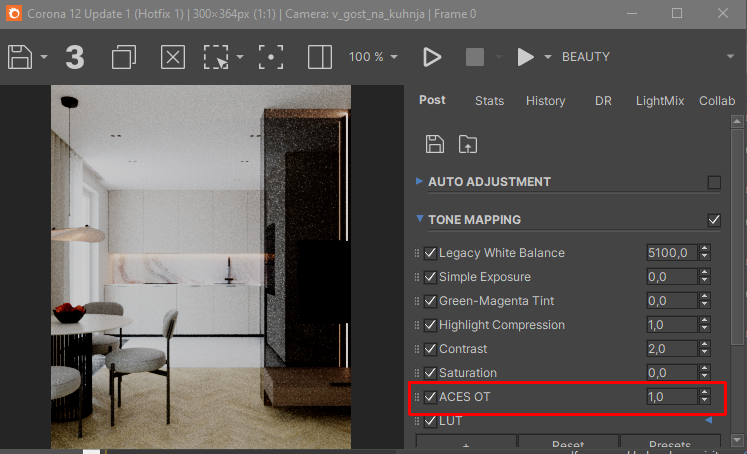The image size is (747, 454).
Task: Click the pick focus point bracket icon
Action: [271, 57]
